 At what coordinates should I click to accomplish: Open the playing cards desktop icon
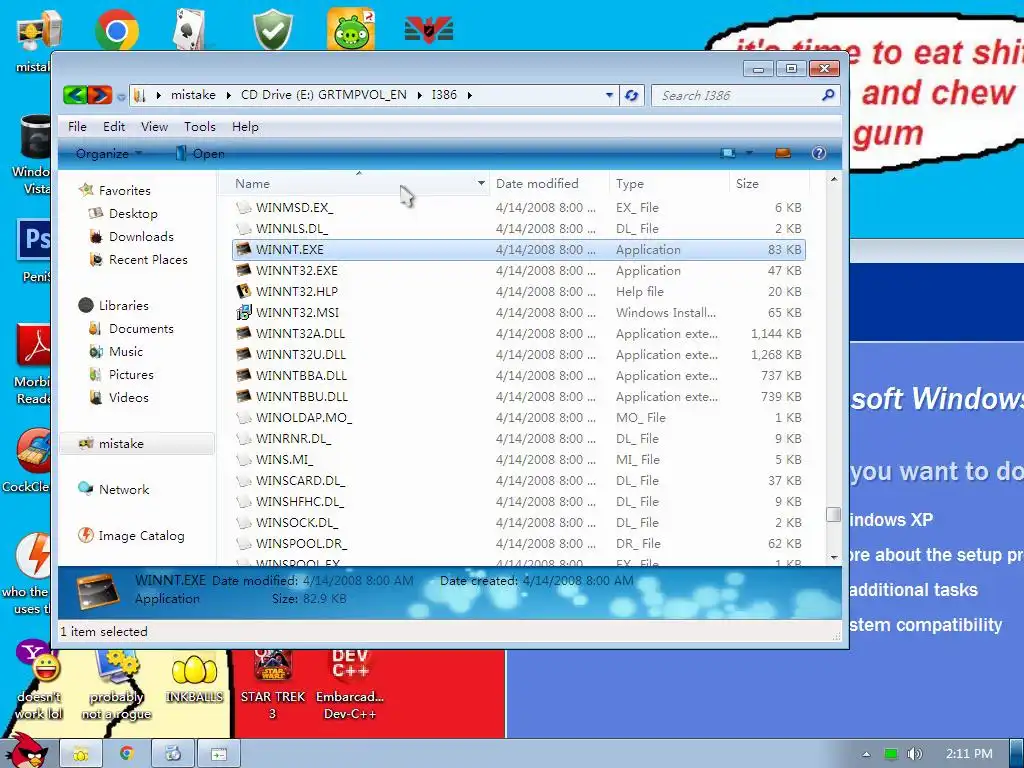point(191,30)
